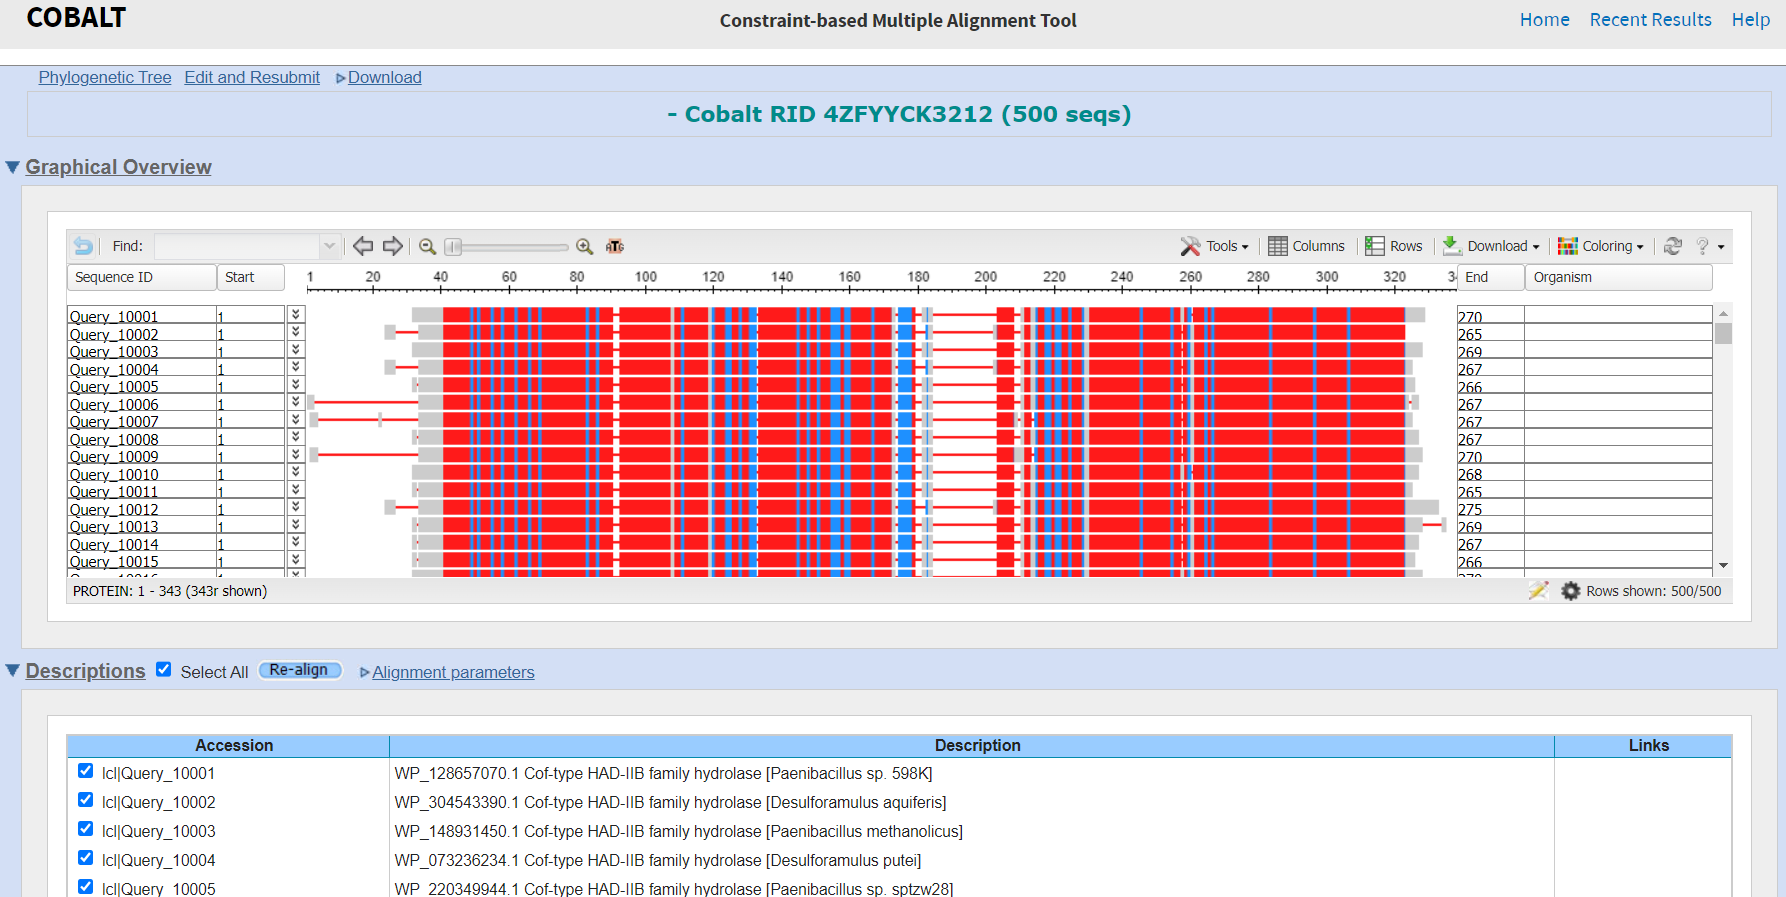Go to next position with right arrow

(x=393, y=246)
